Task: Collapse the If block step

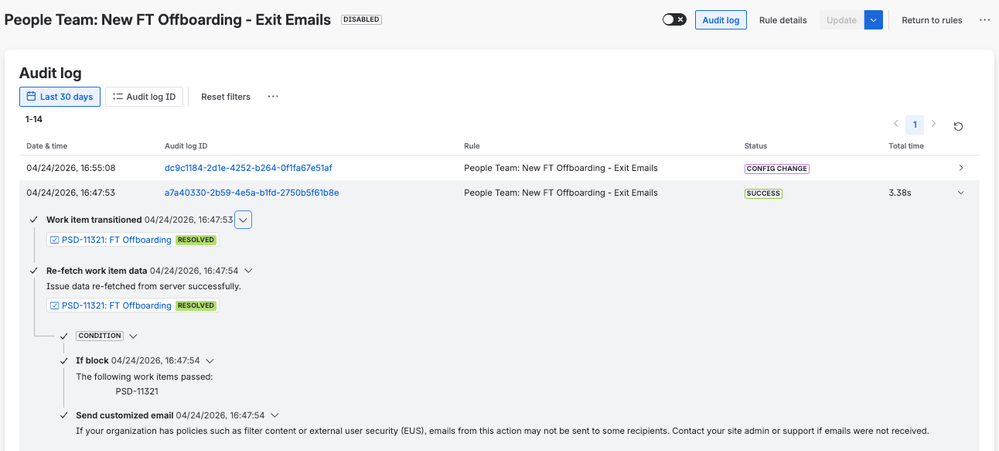Action: 210,361
